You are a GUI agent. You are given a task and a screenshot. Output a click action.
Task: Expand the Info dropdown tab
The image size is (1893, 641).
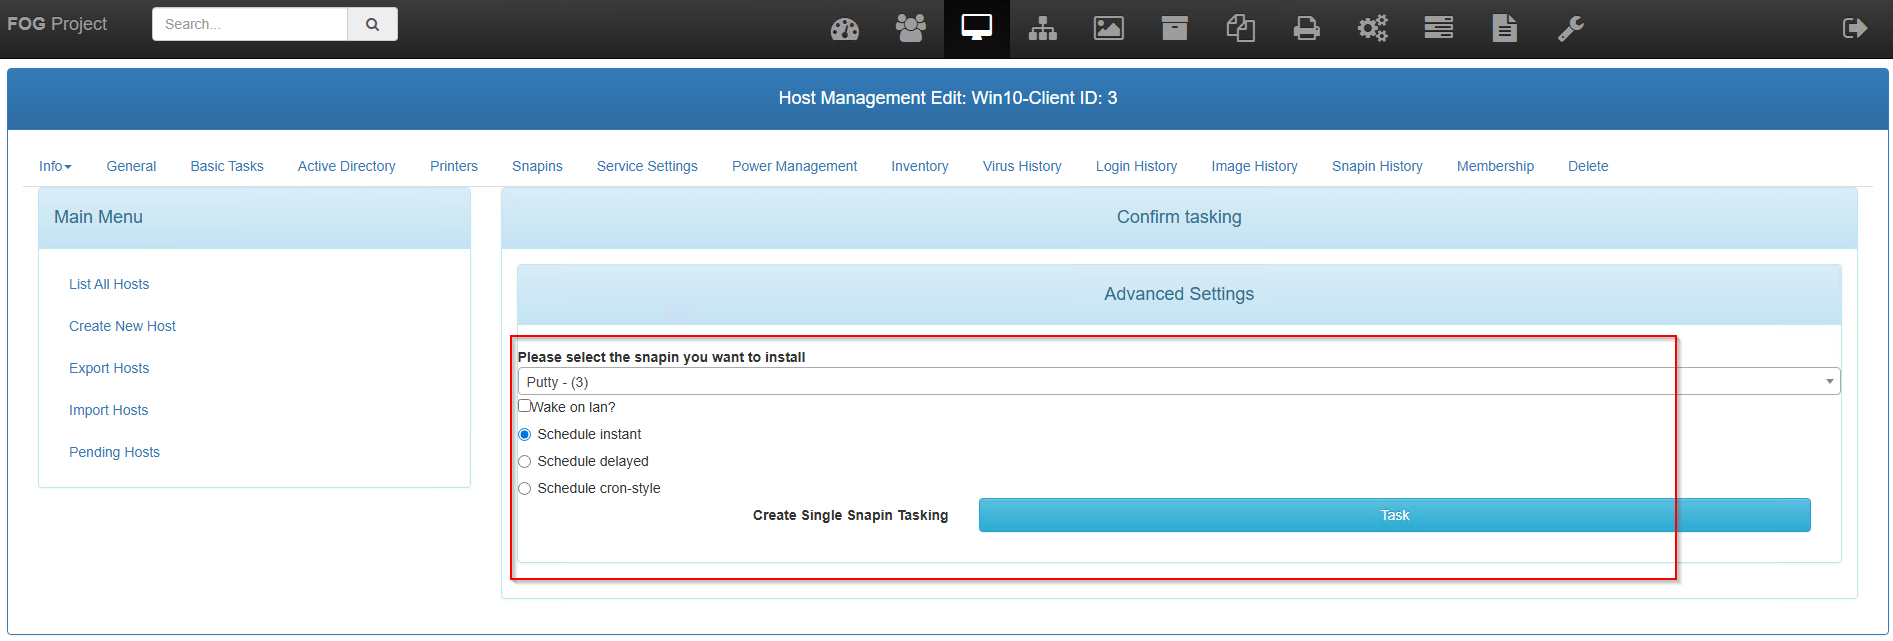click(55, 166)
